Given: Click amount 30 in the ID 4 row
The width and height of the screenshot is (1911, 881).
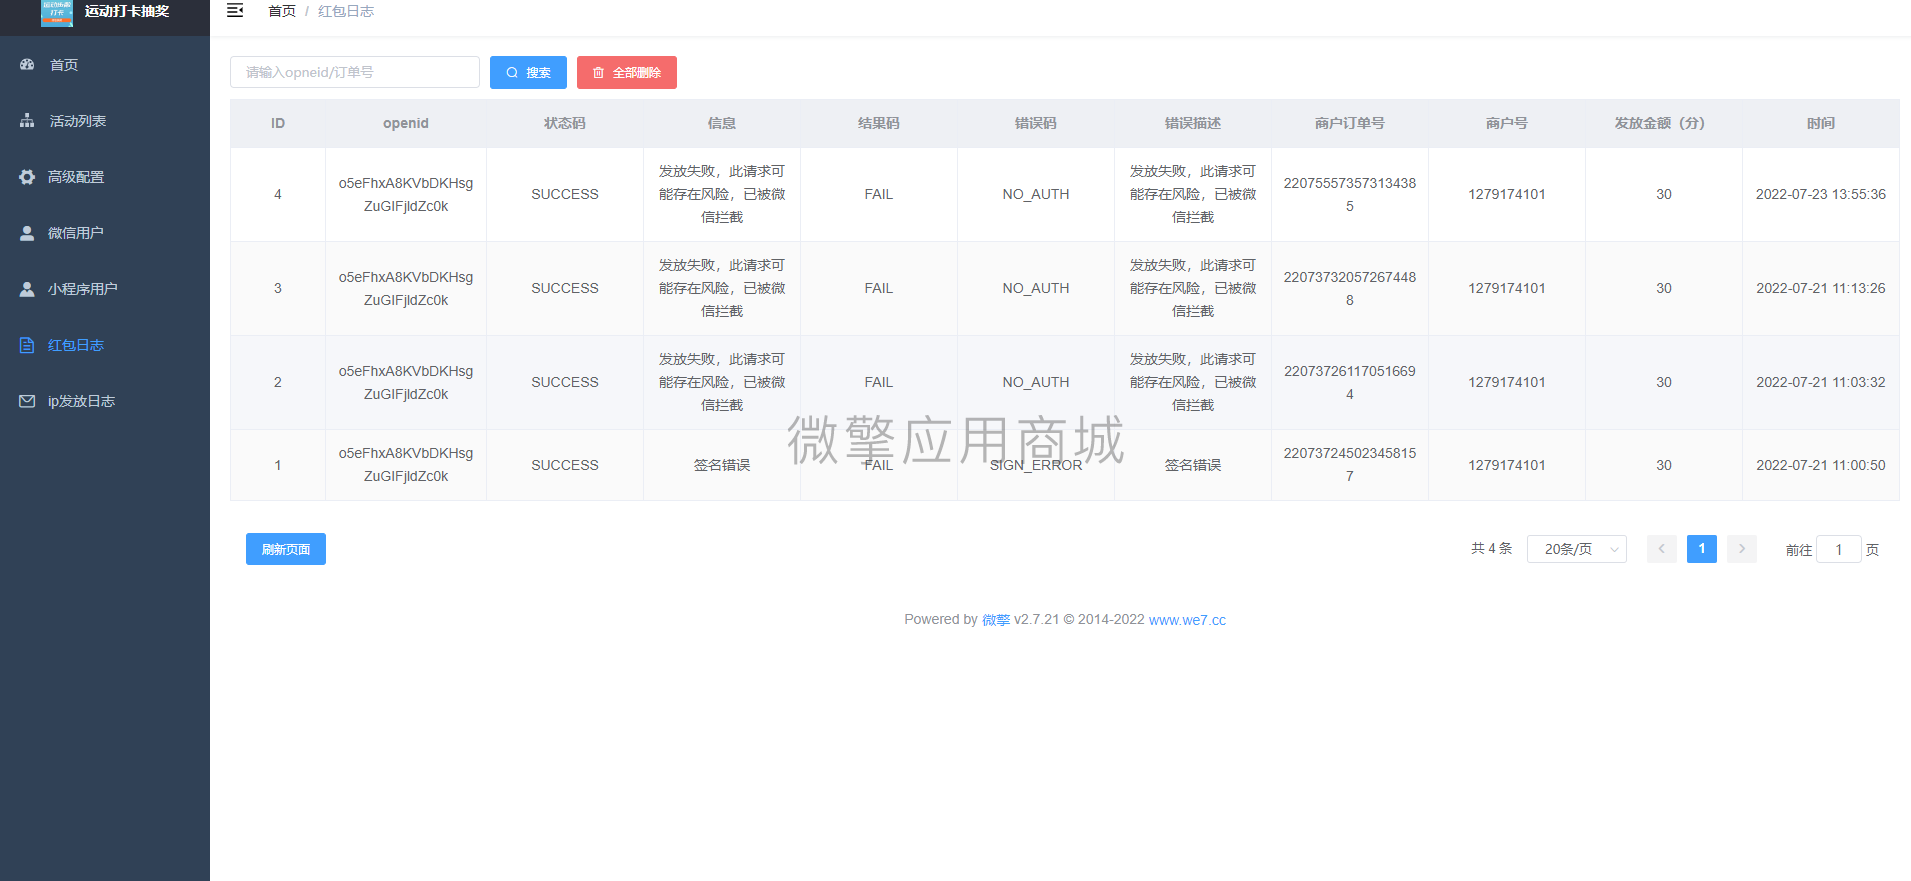Looking at the screenshot, I should 1664,194.
